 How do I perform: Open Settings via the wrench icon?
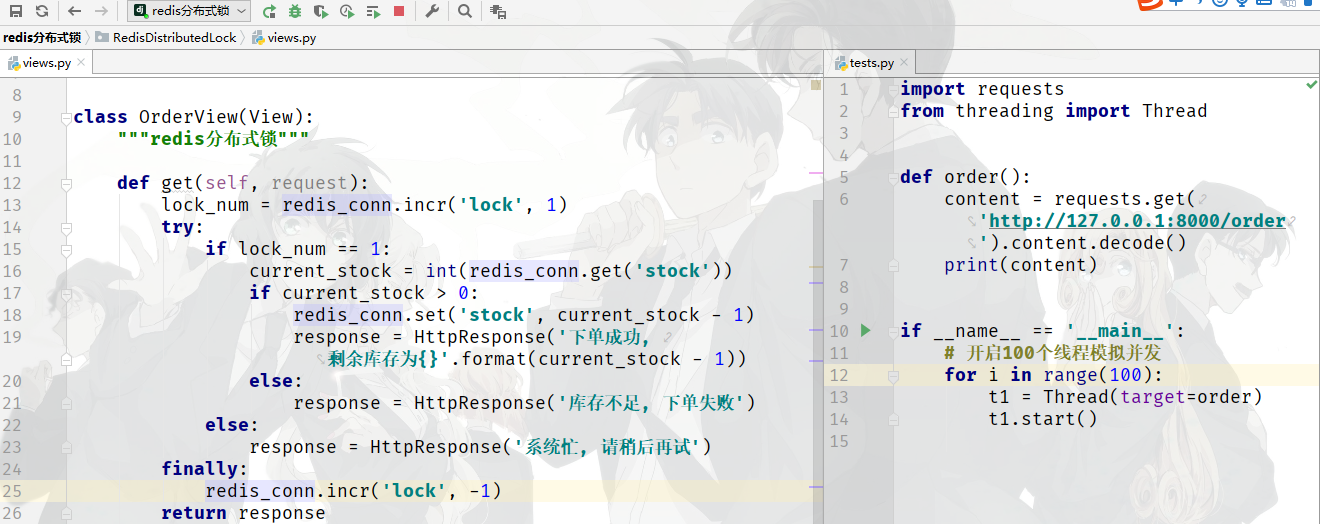click(432, 11)
